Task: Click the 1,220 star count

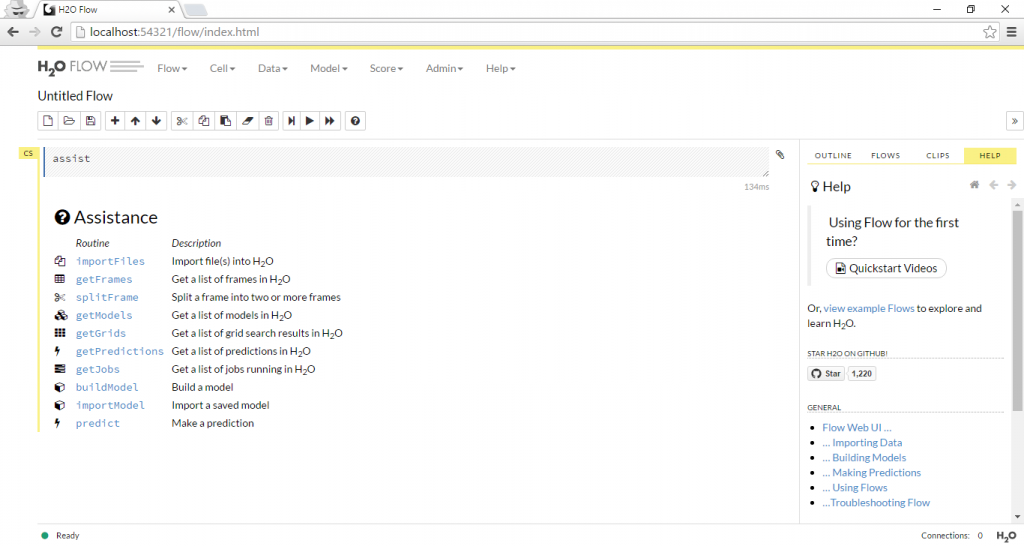Action: coord(862,374)
